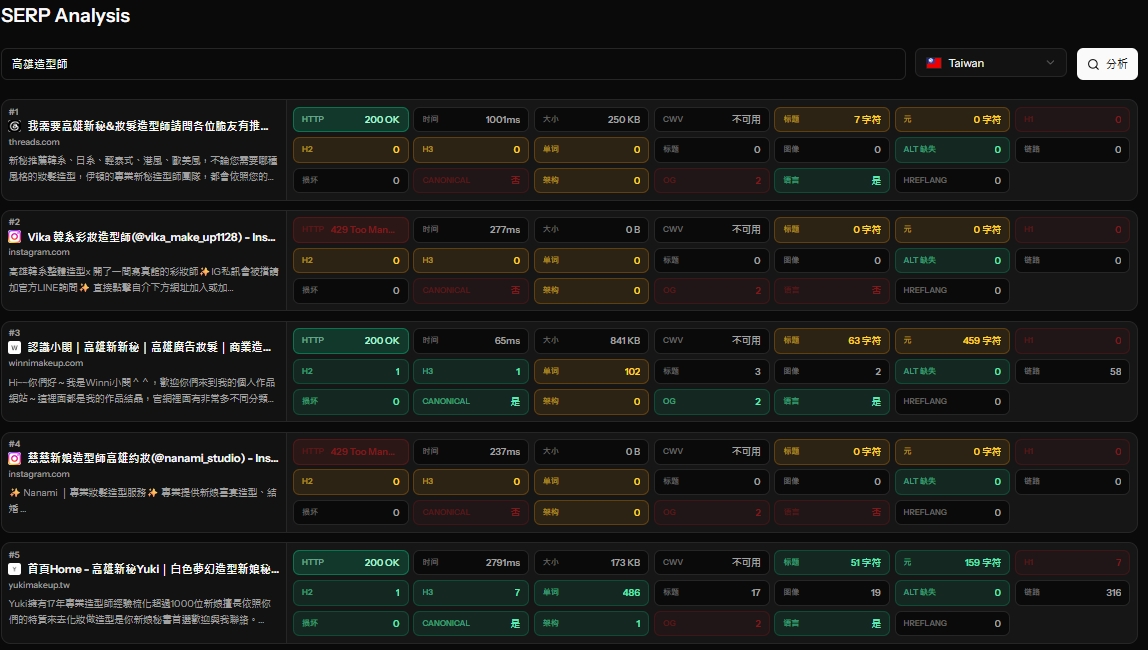Click the 65ms time cell
Viewport: 1148px width, 650px height.
tap(471, 340)
